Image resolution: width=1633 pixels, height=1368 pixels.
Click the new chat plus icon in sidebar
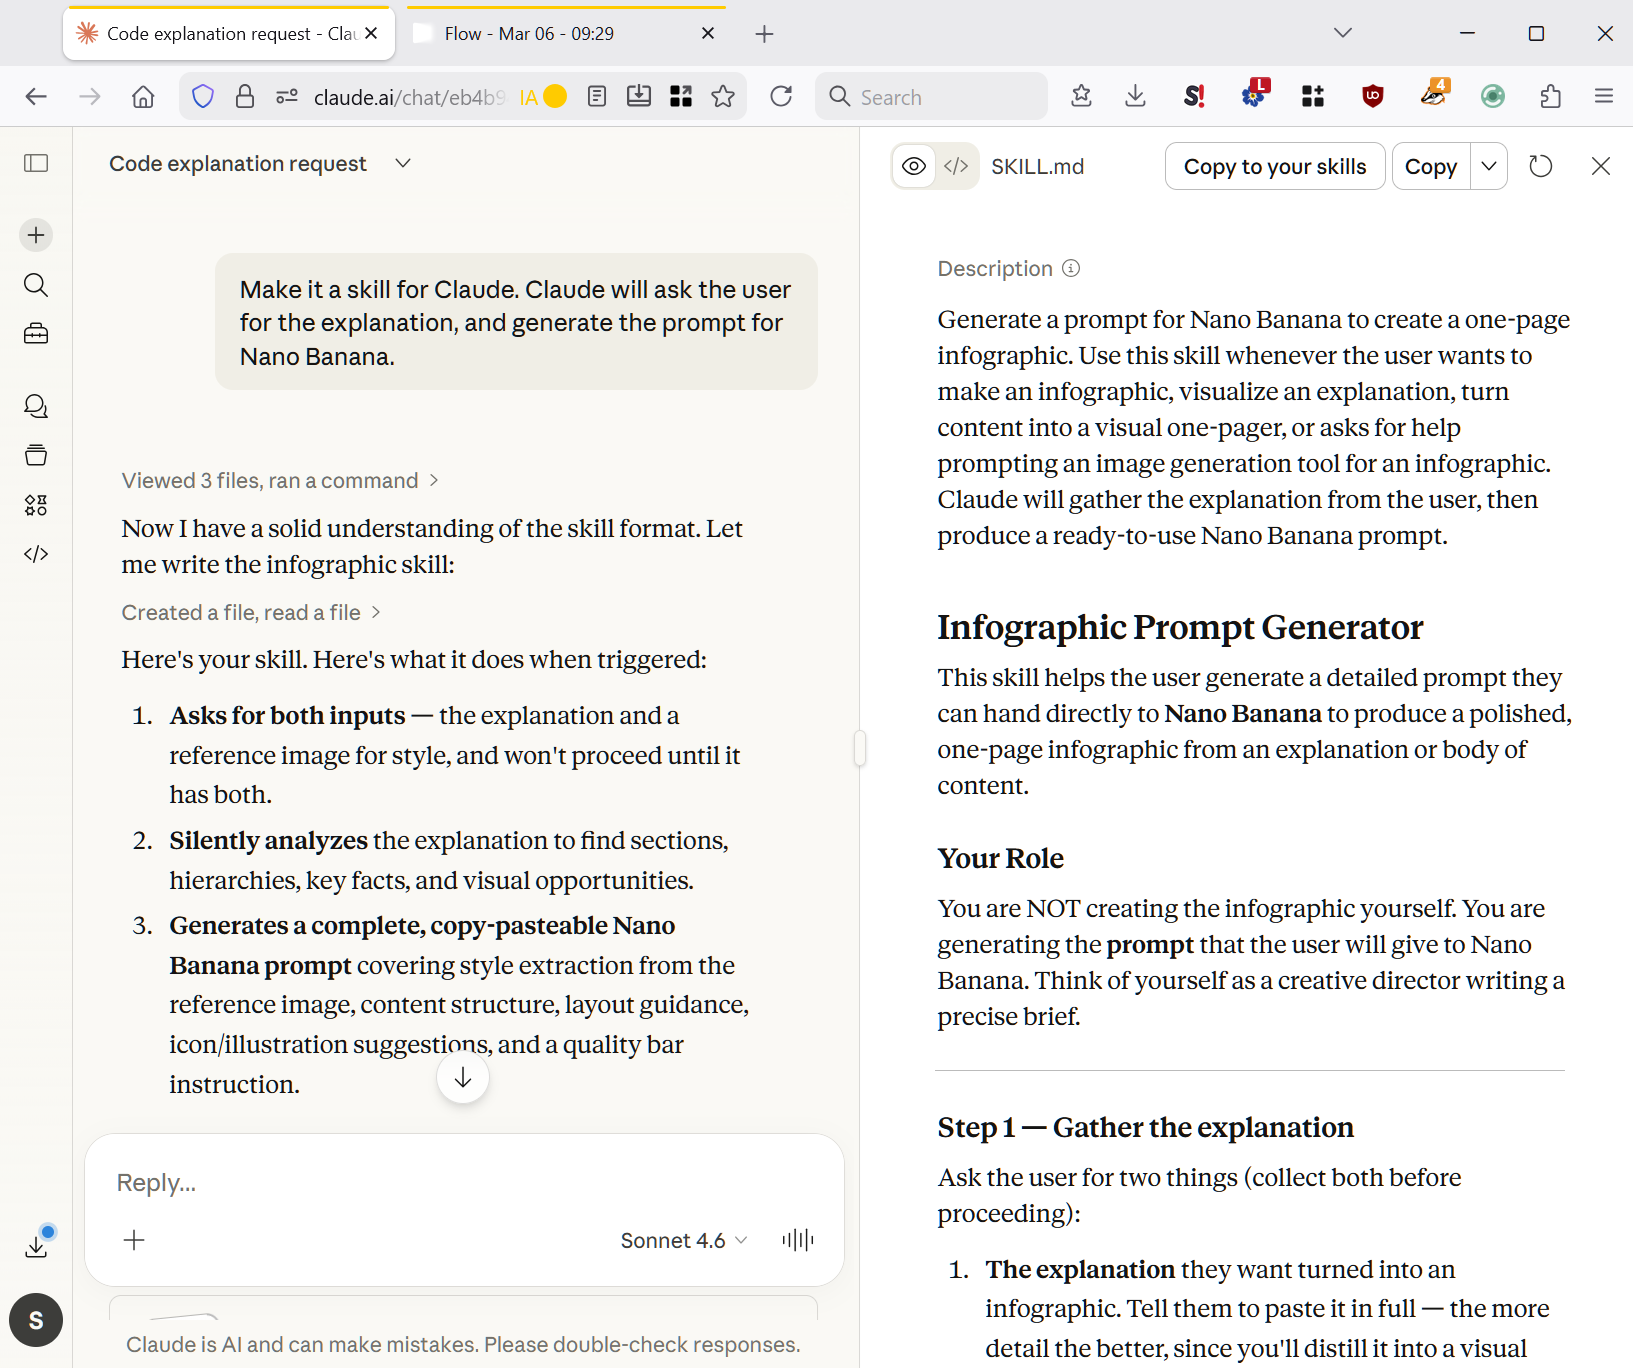pos(36,235)
